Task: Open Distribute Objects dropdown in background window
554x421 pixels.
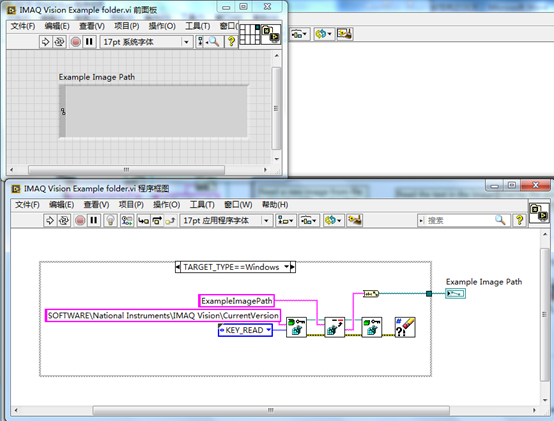Action: (300, 34)
